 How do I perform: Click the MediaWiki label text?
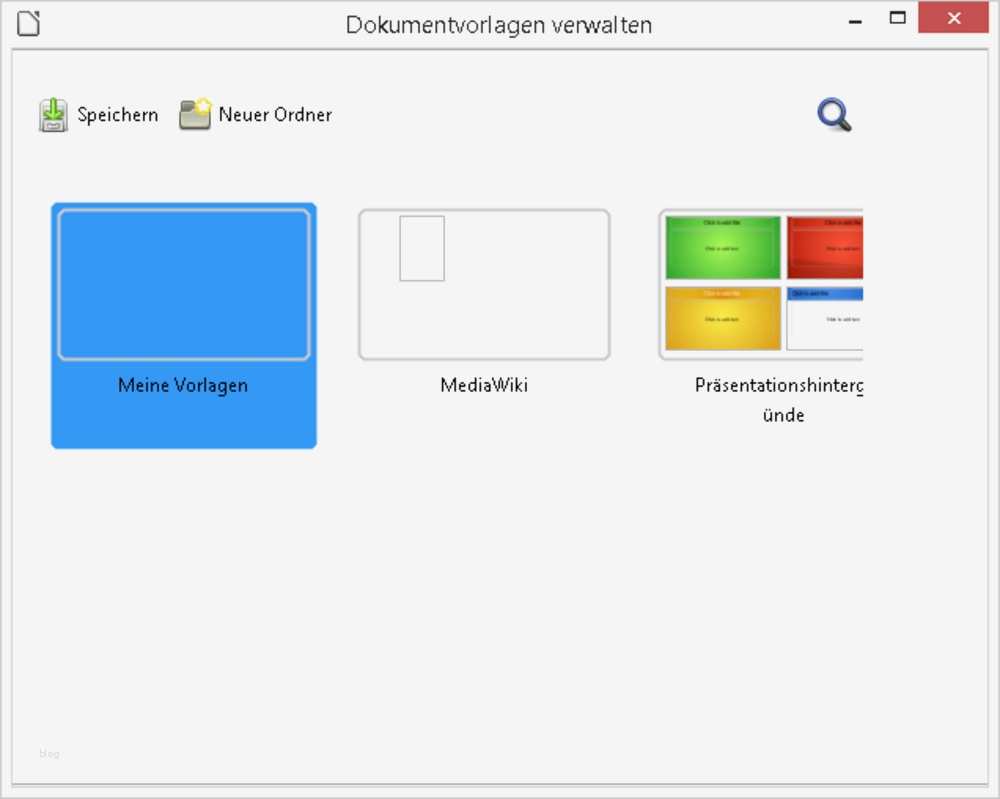(484, 385)
